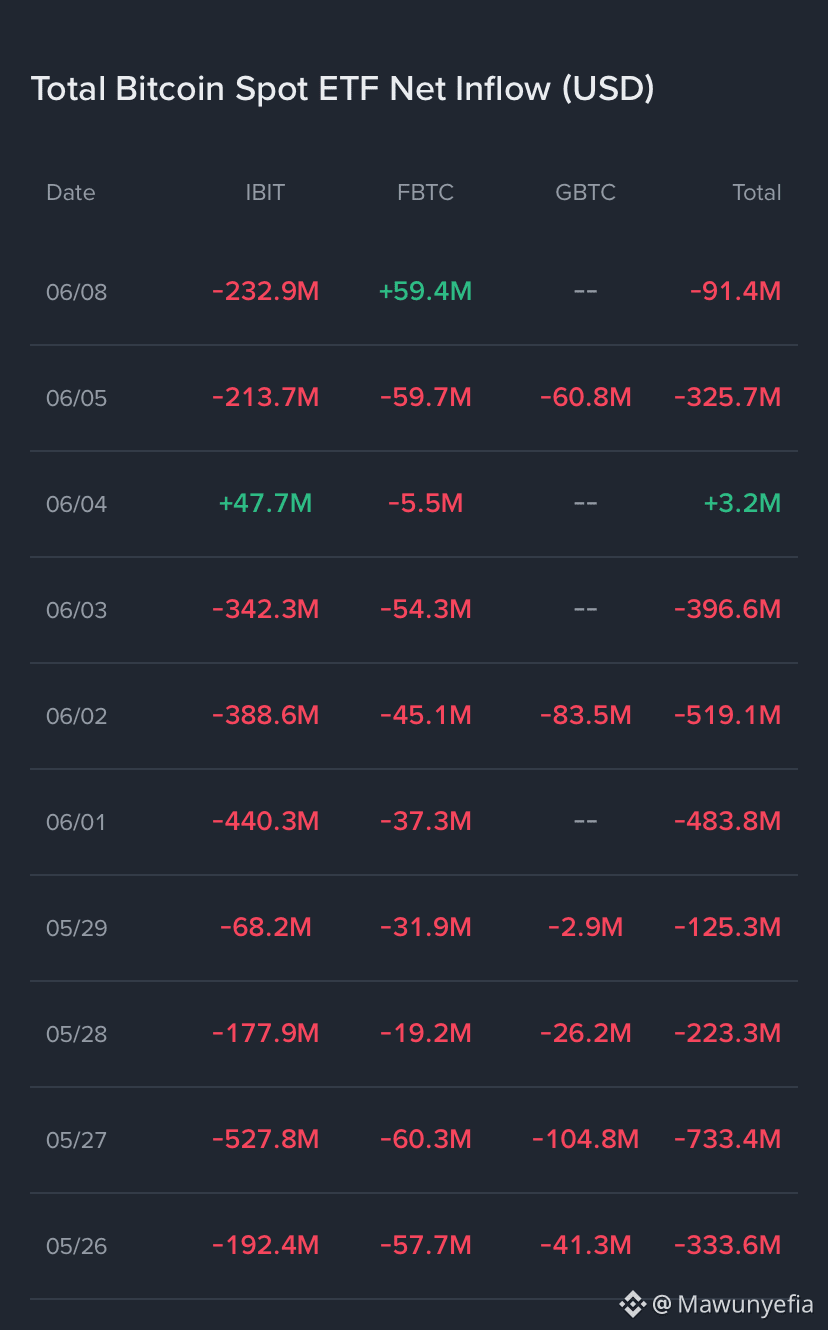Click the -2.9M GBTC value
Image resolution: width=828 pixels, height=1330 pixels.
click(x=585, y=927)
